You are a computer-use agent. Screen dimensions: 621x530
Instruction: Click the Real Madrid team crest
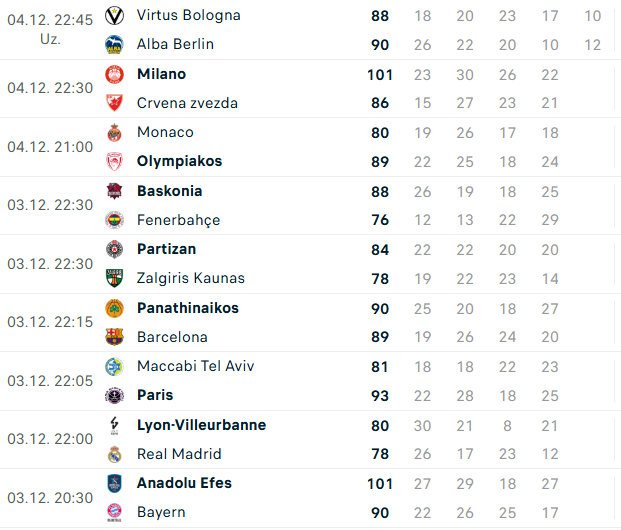tap(114, 454)
